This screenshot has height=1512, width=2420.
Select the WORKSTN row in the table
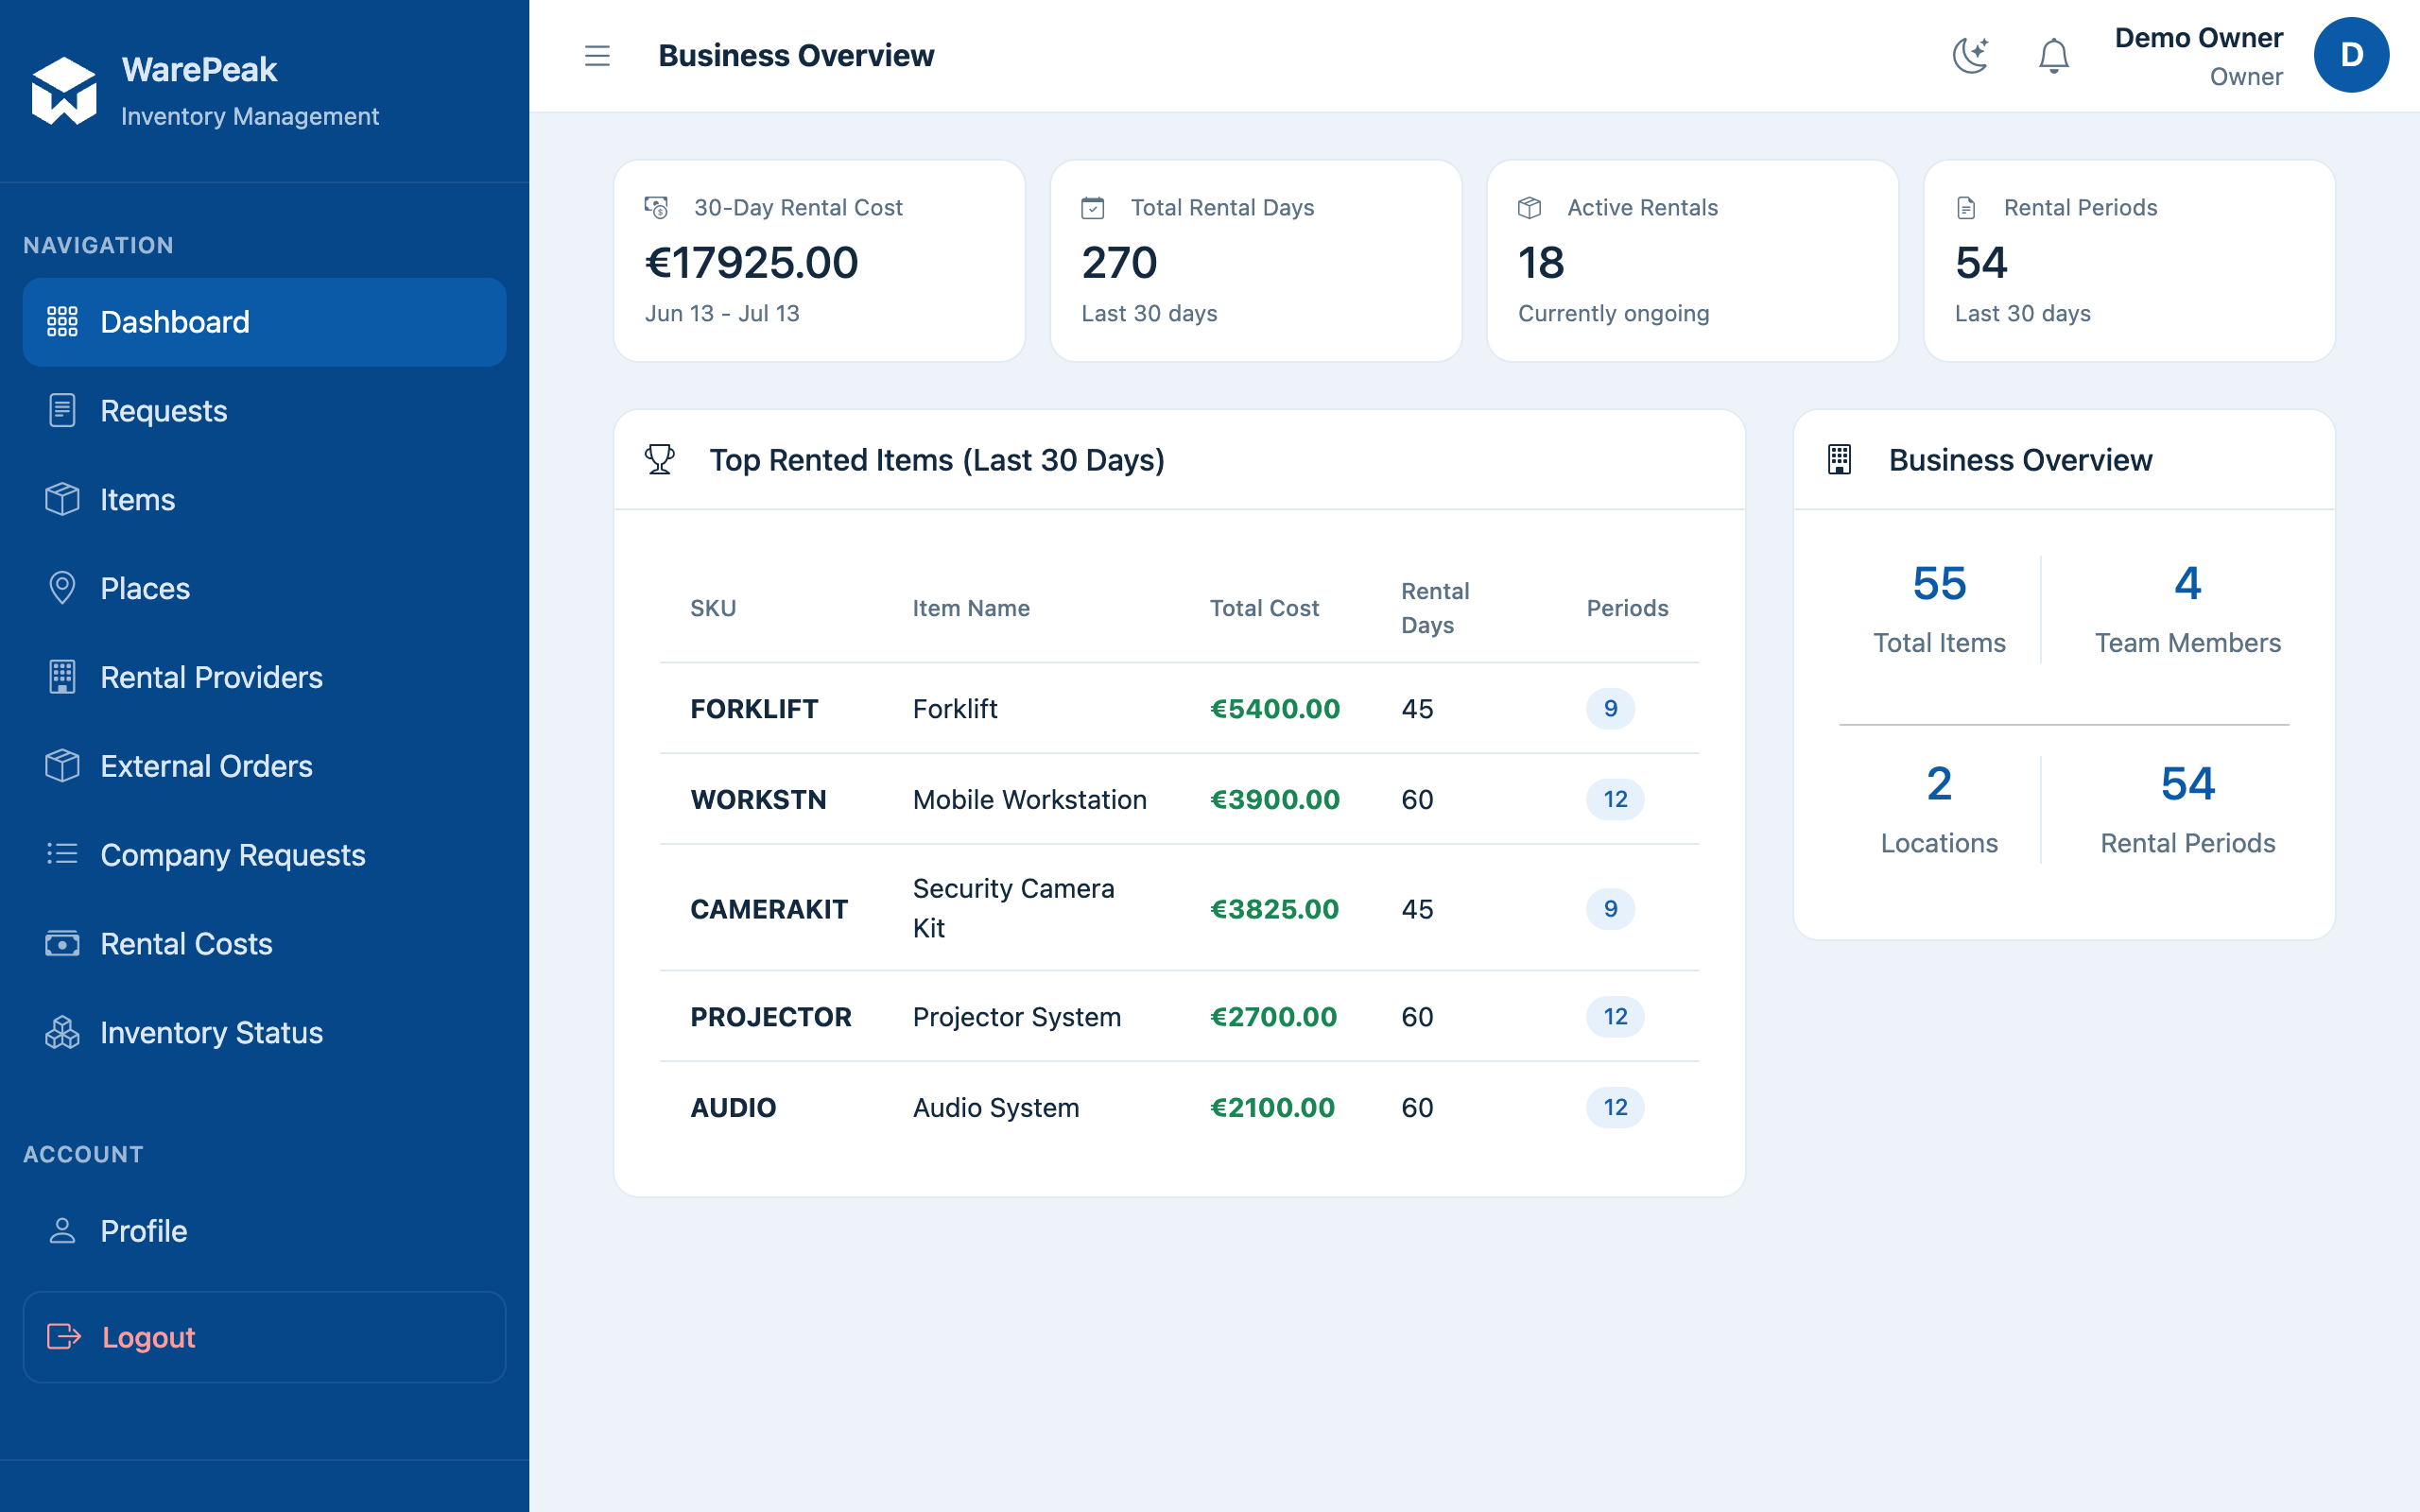pyautogui.click(x=1179, y=799)
